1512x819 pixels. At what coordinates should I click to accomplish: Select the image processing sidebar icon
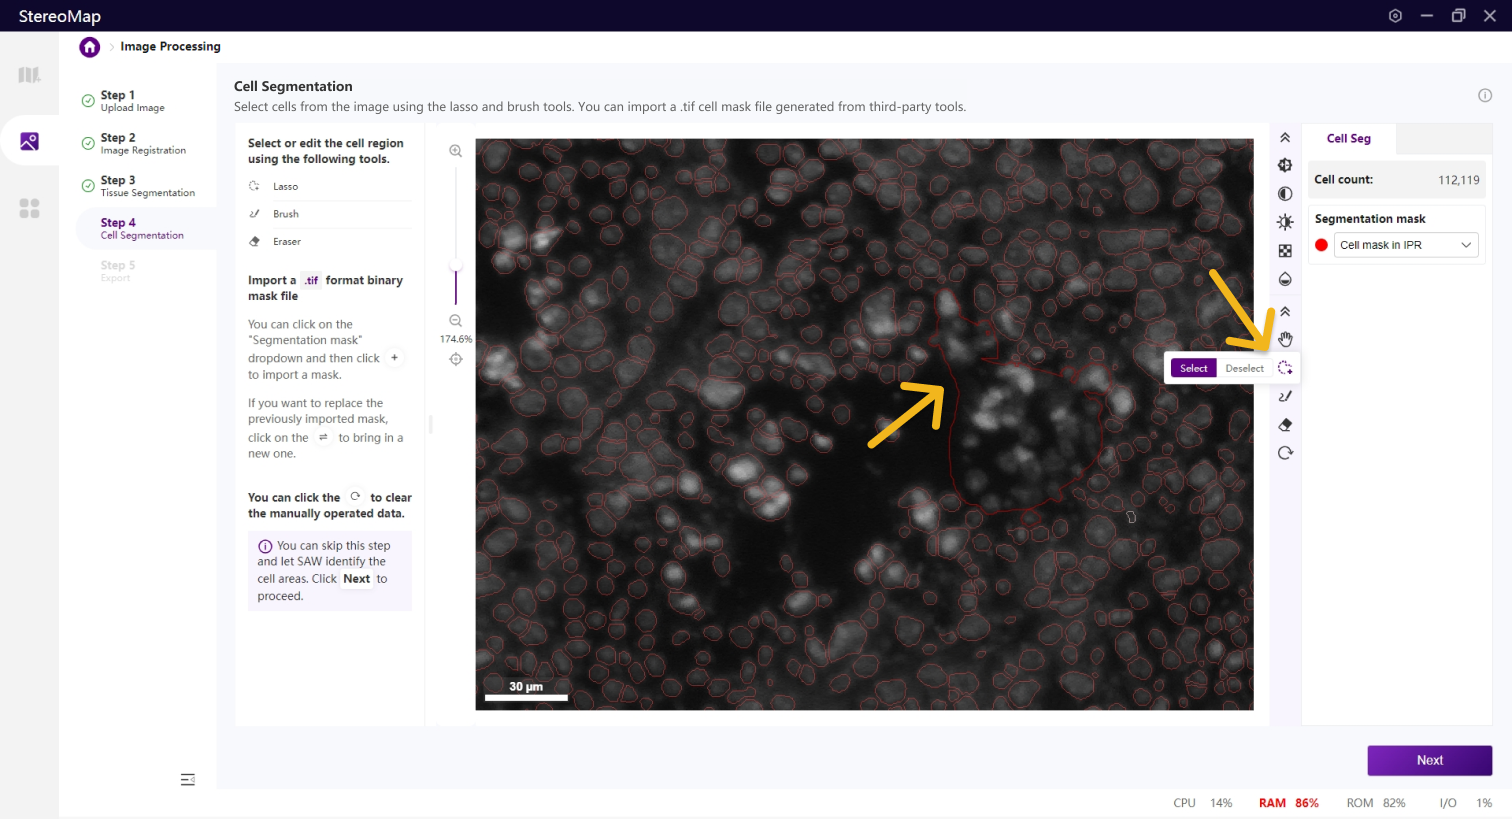[29, 141]
